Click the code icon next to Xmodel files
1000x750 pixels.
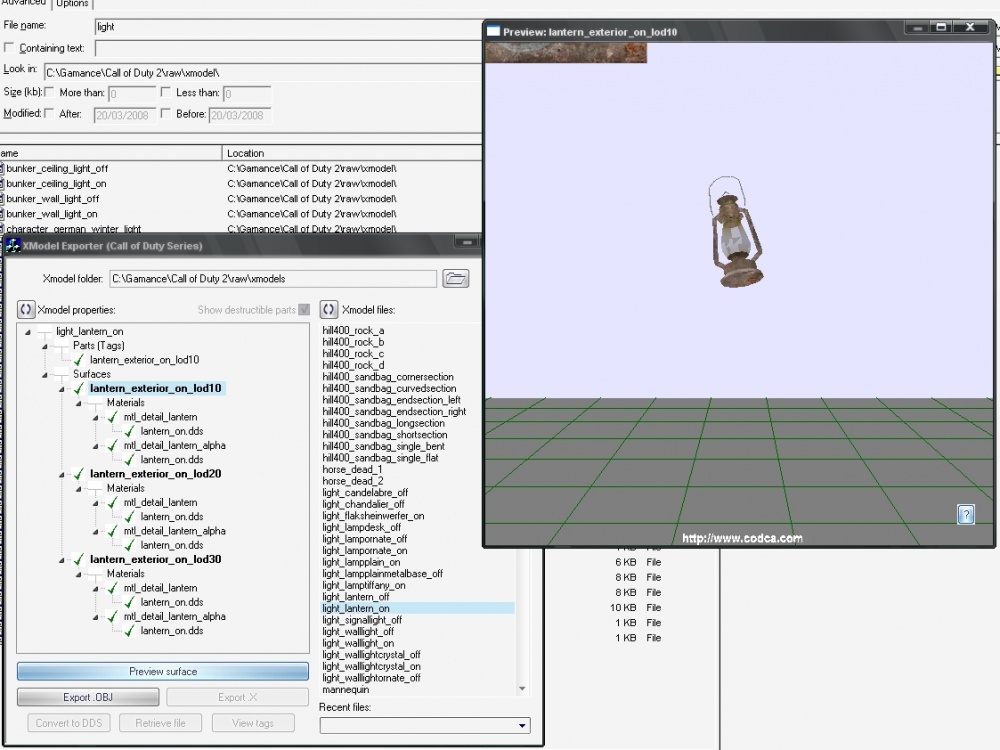[329, 309]
